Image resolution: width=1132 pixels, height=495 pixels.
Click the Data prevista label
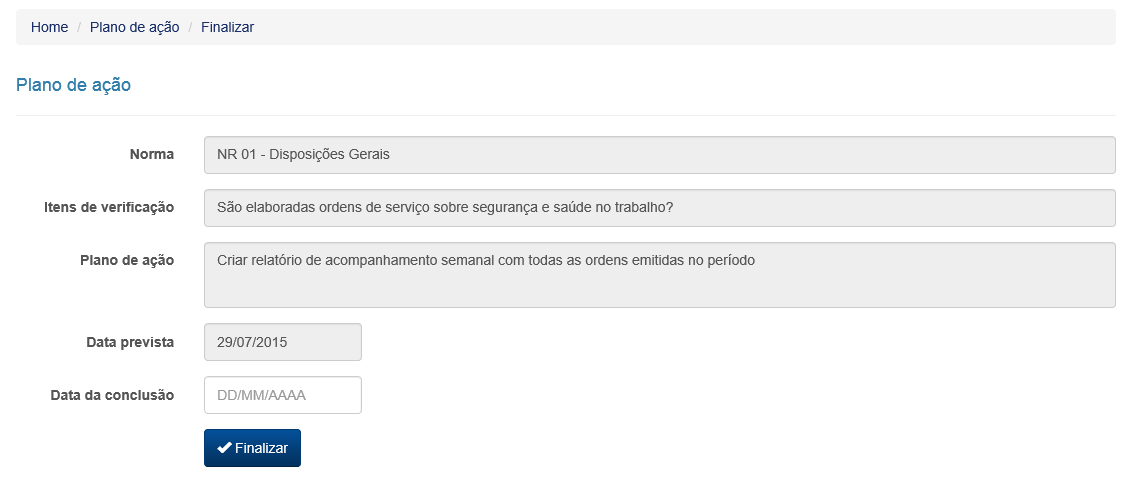(130, 342)
